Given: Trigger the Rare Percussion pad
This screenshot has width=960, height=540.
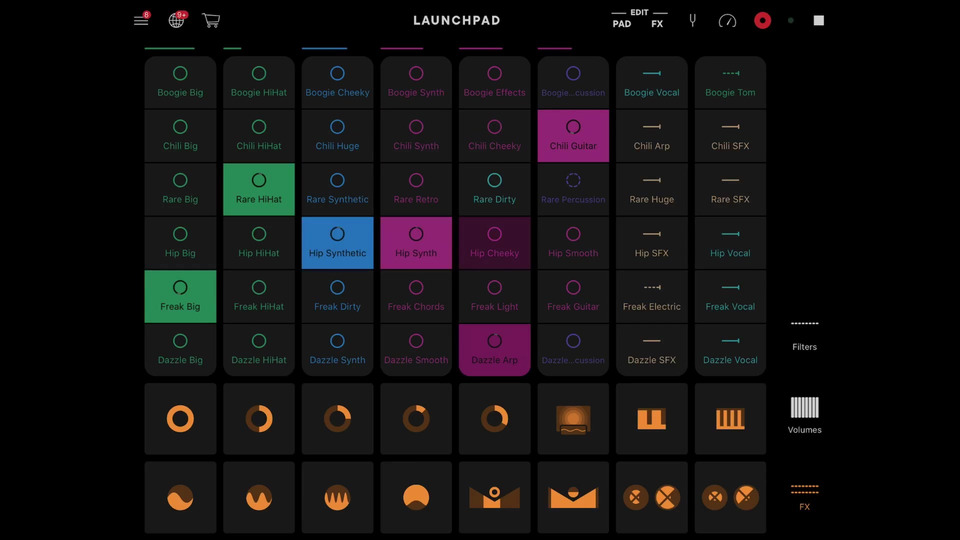Looking at the screenshot, I should [573, 189].
